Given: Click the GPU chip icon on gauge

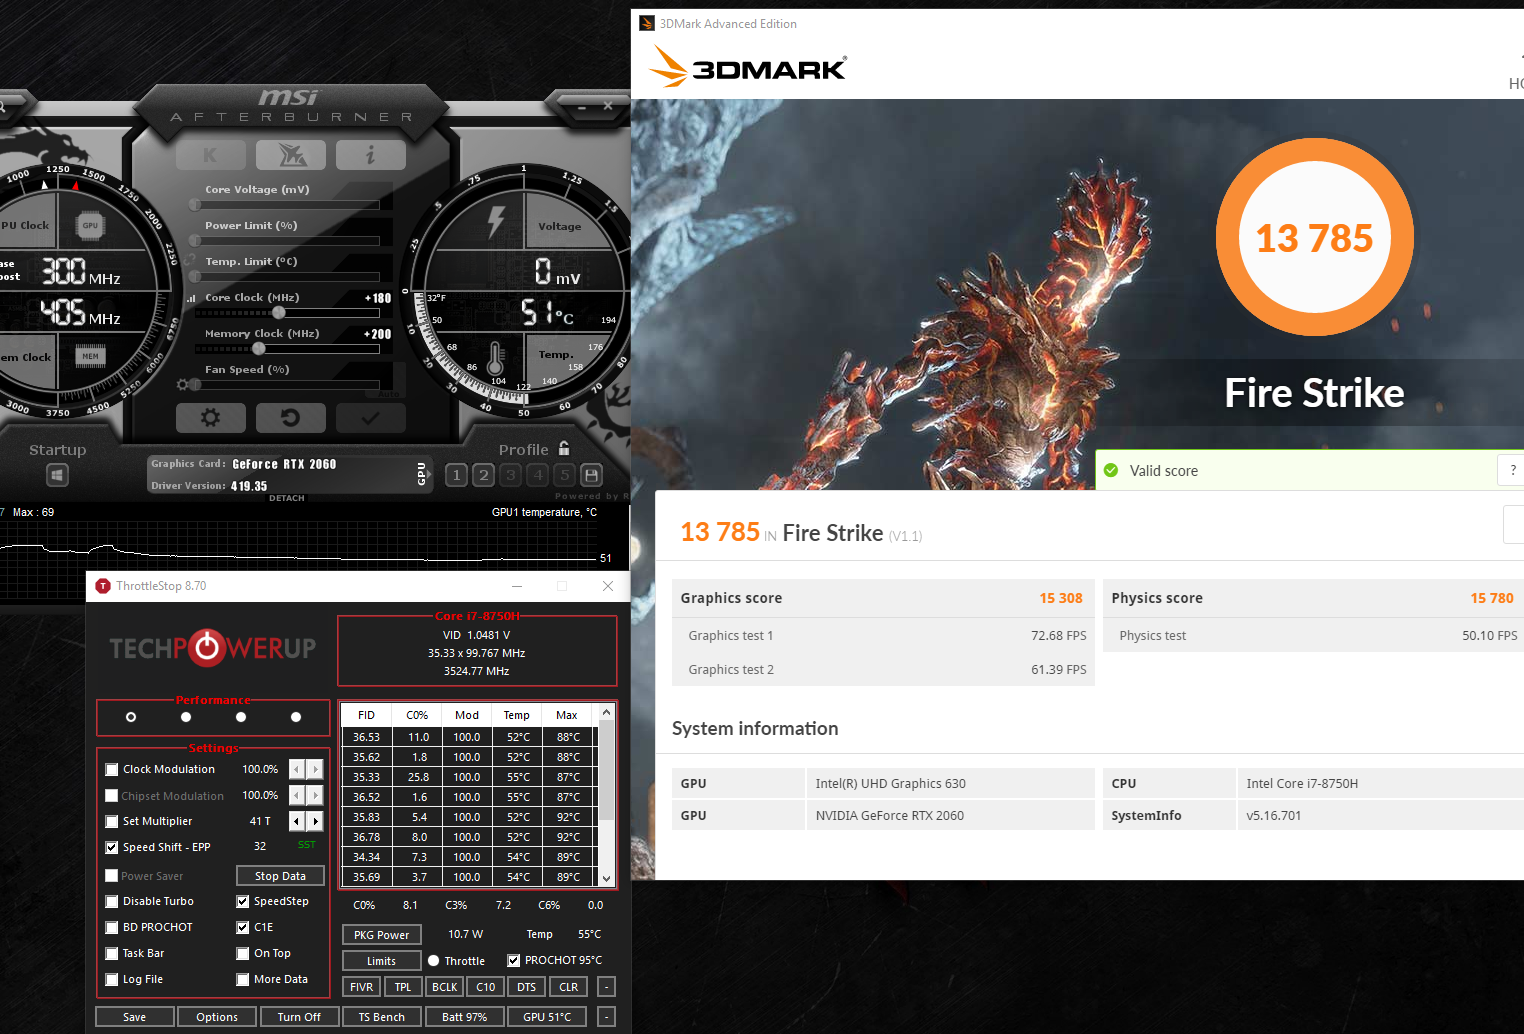Looking at the screenshot, I should click(90, 226).
